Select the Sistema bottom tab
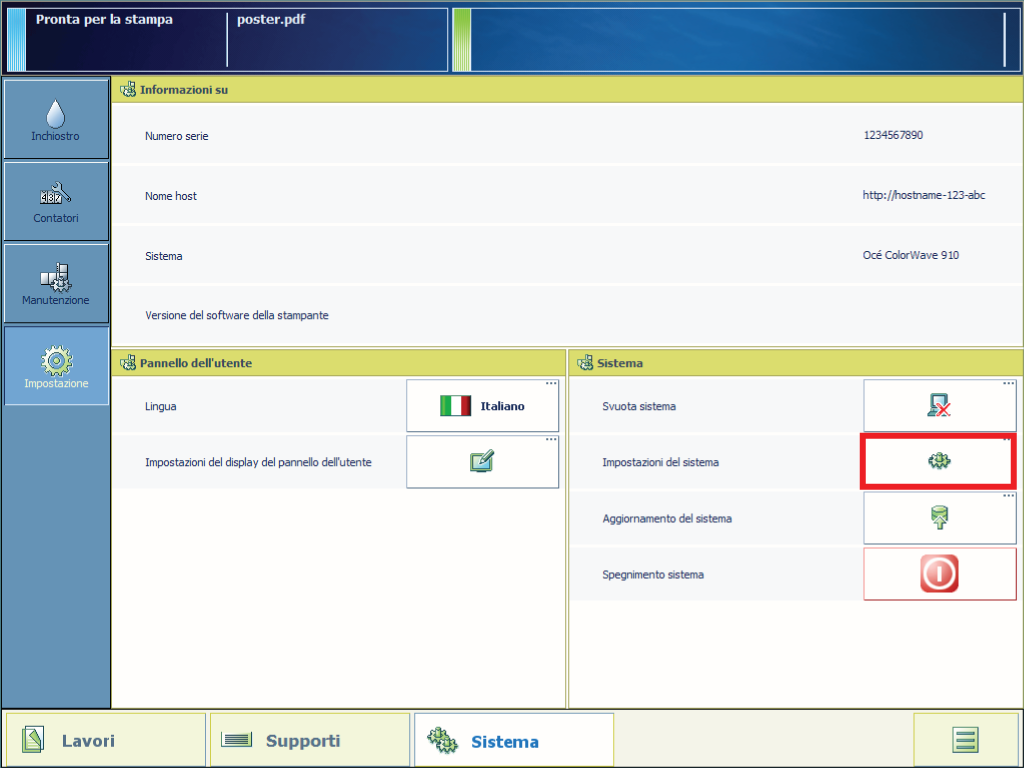Viewport: 1024px width, 768px height. coord(513,740)
